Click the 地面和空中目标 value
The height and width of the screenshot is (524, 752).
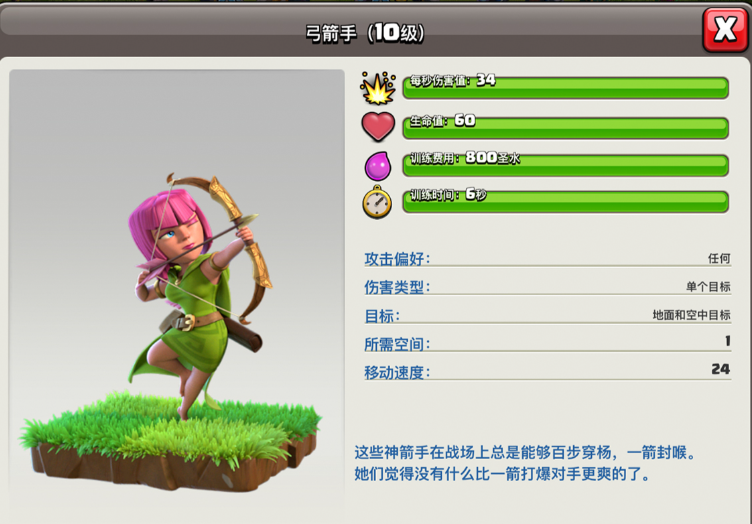[x=691, y=315]
